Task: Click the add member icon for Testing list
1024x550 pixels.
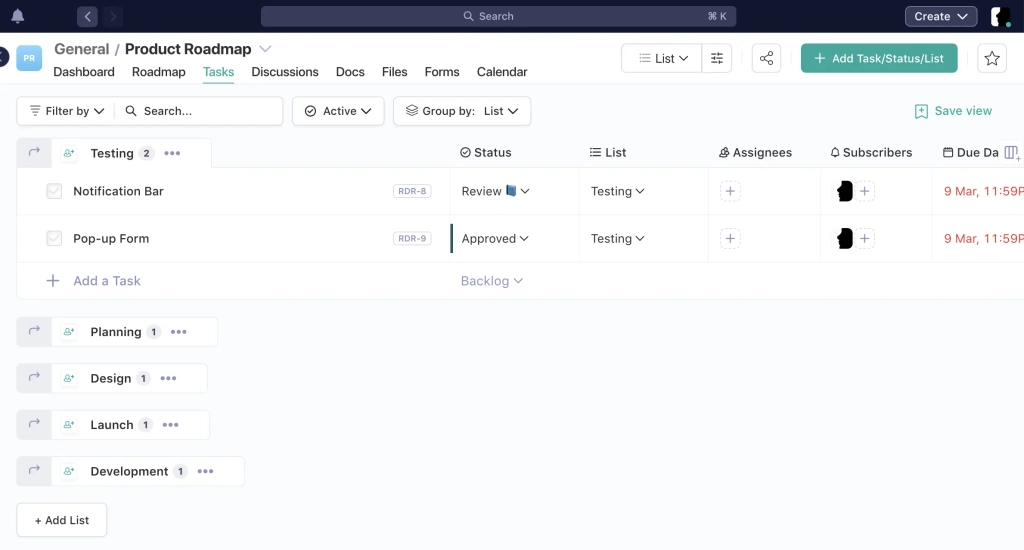Action: [69, 154]
